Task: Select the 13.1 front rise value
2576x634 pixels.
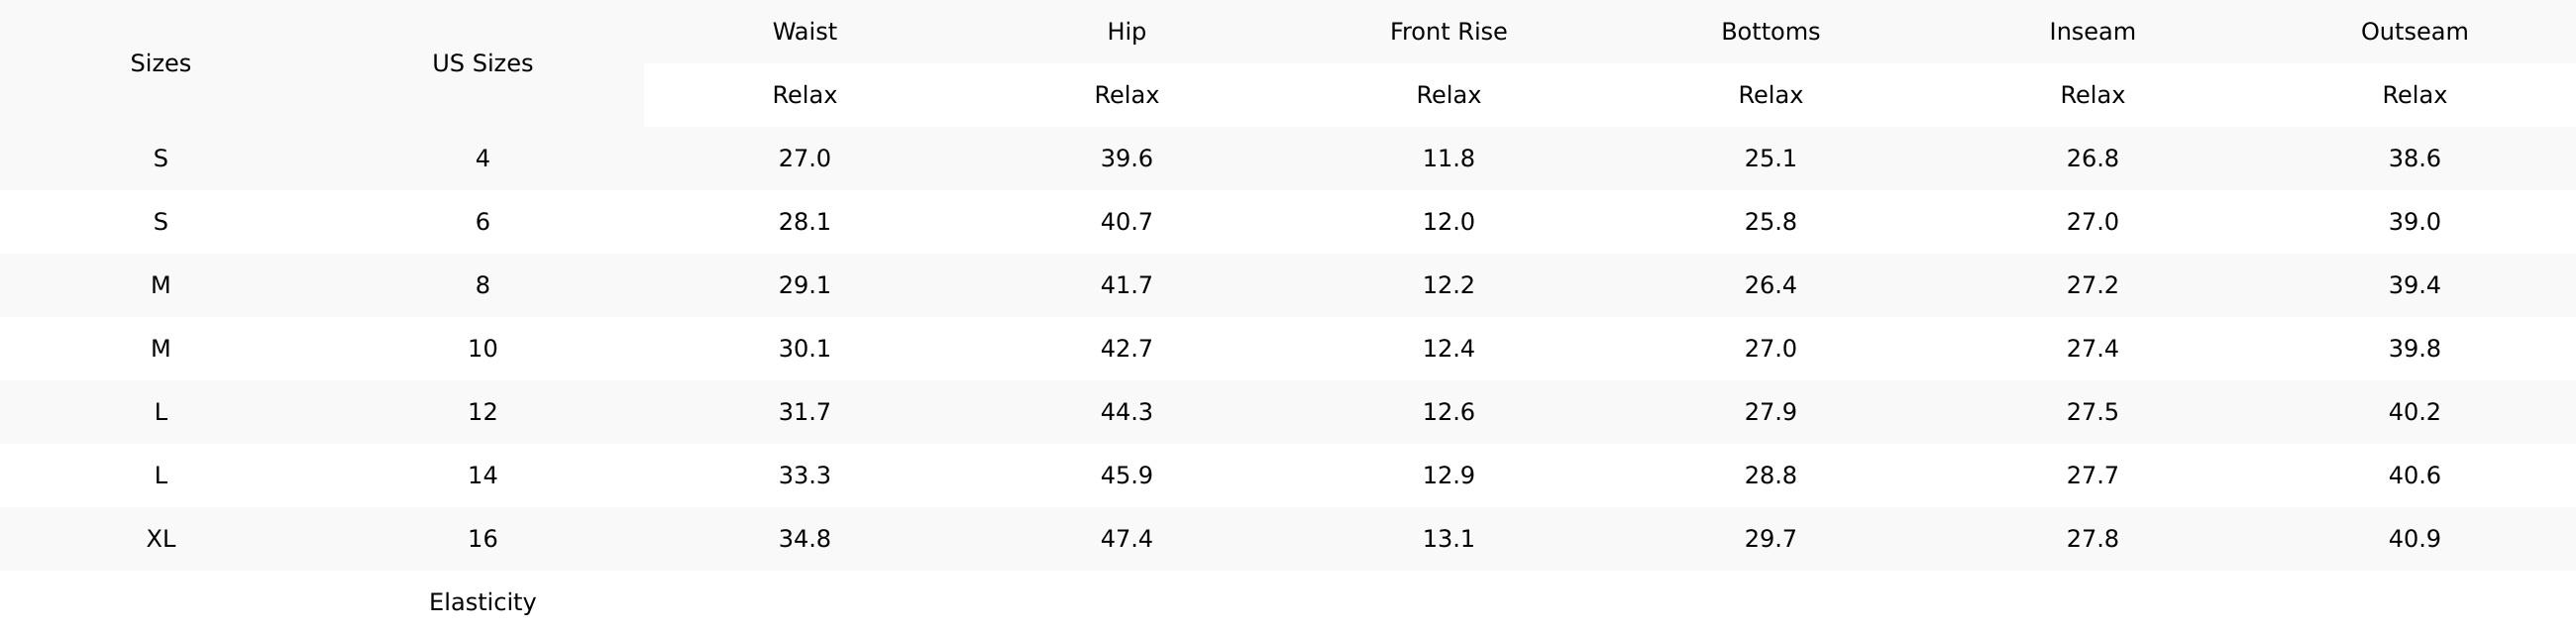Action: click(x=1448, y=539)
